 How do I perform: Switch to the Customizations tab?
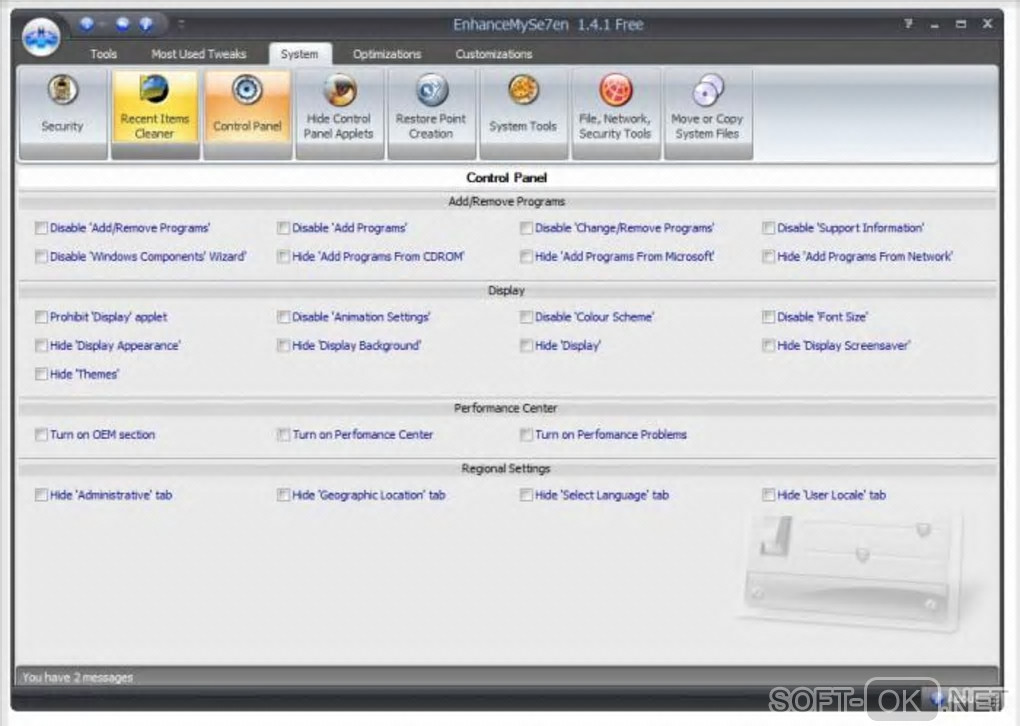(x=494, y=54)
